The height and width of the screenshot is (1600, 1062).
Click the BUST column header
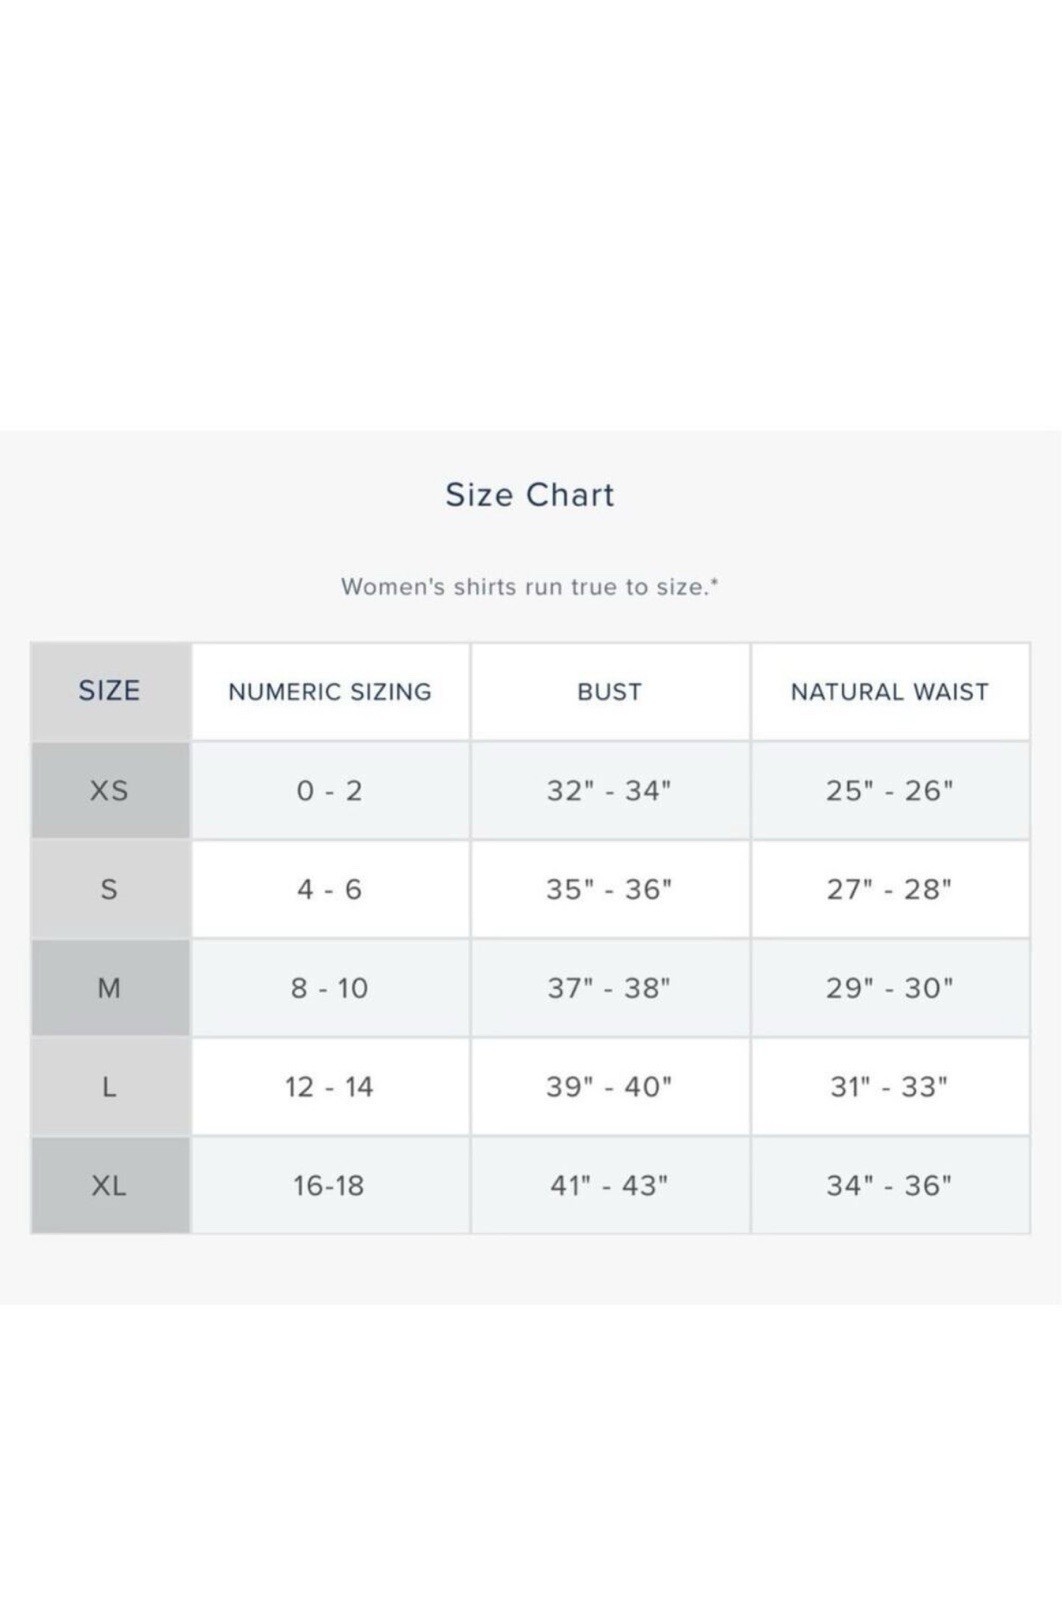[x=610, y=691]
